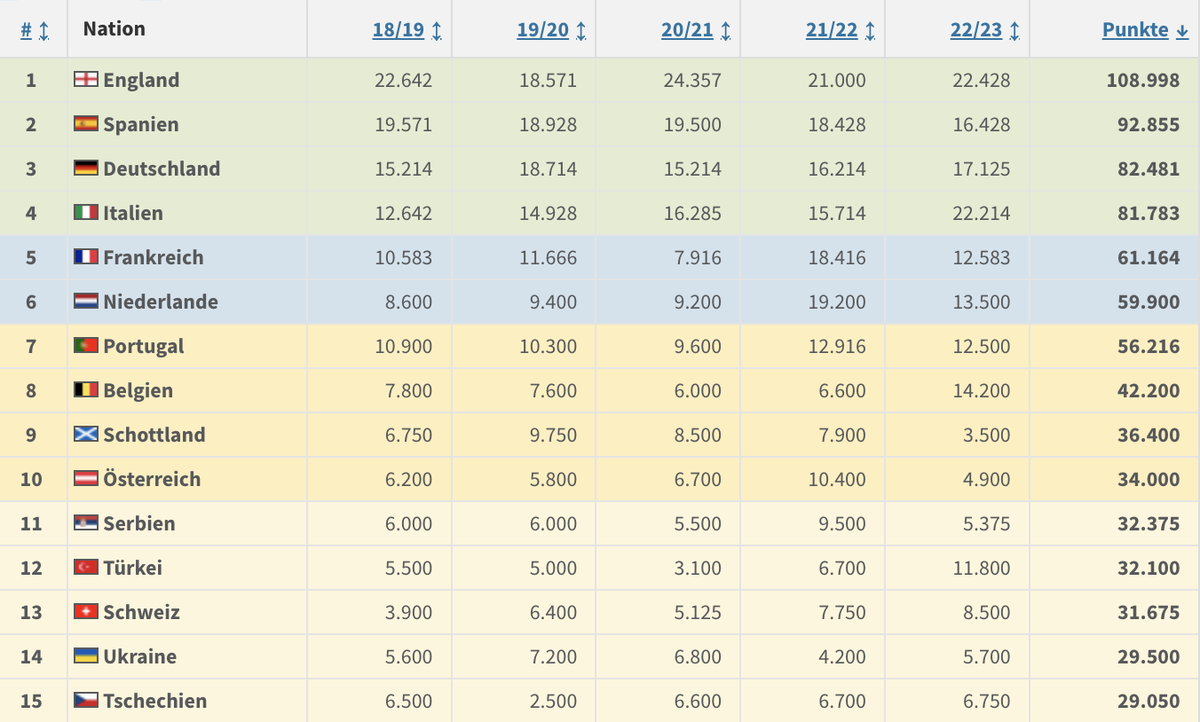Click the England flag icon
The image size is (1200, 722).
point(86,80)
